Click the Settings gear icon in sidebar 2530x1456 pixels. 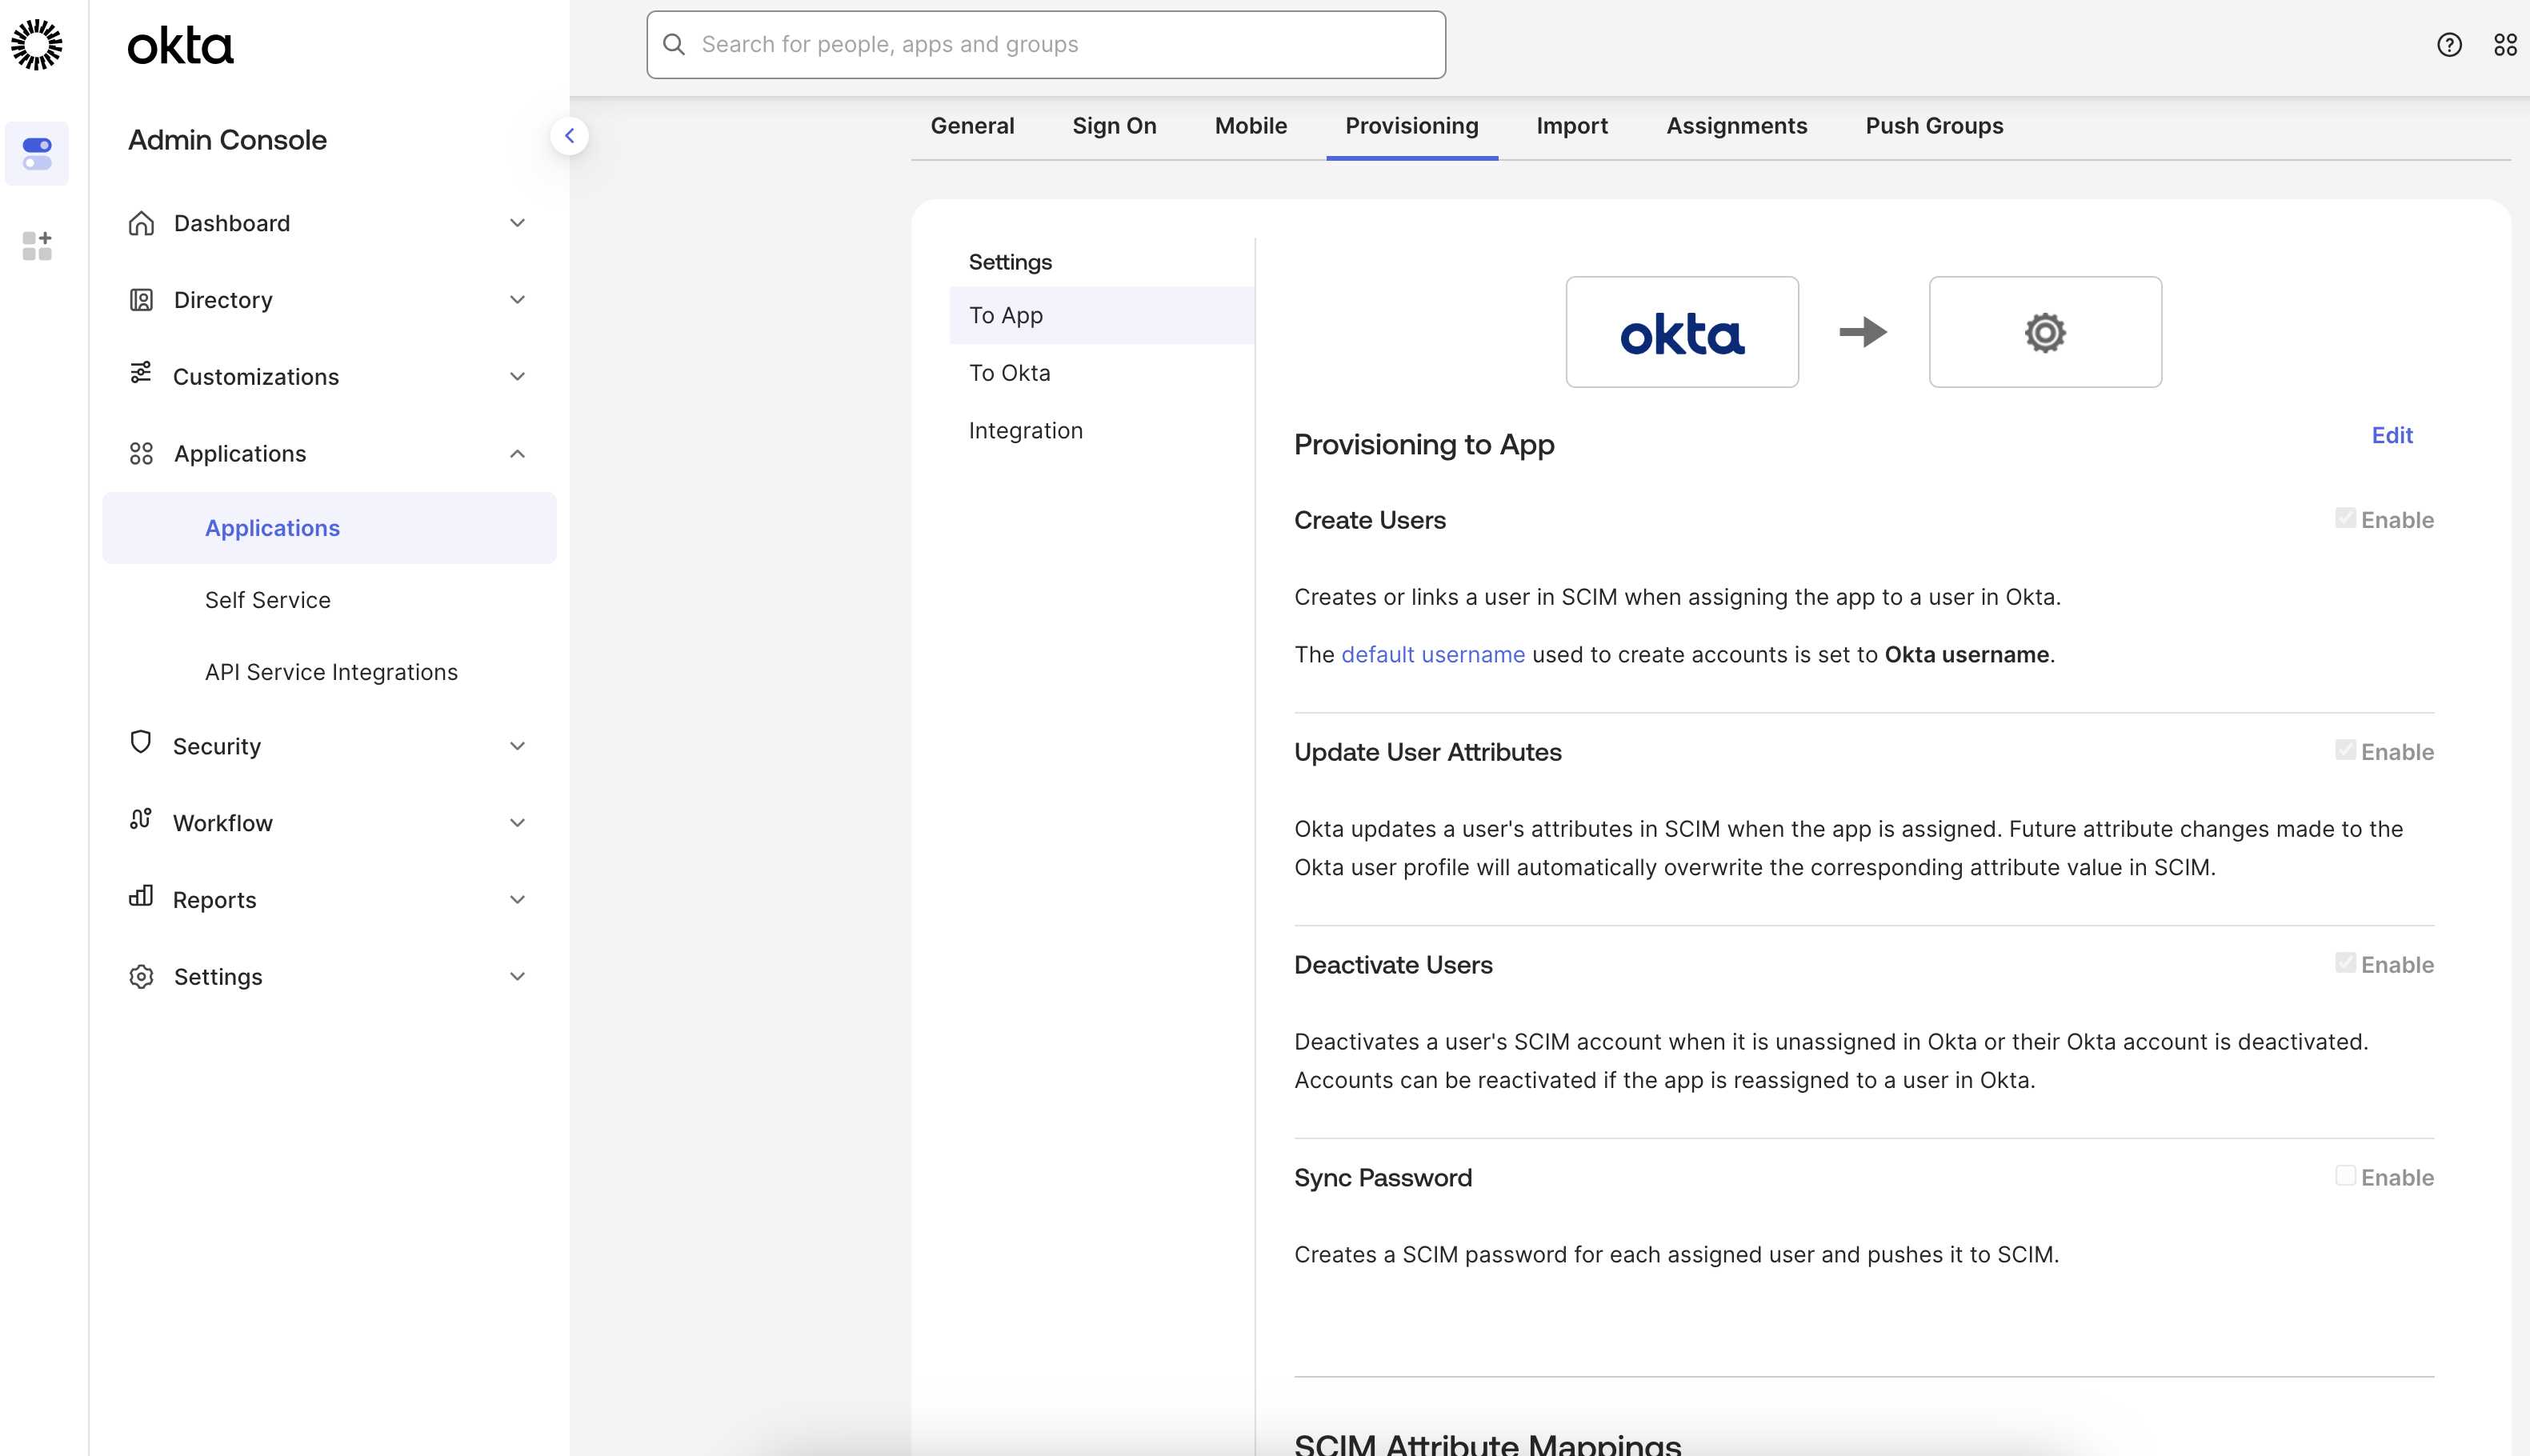pos(141,976)
